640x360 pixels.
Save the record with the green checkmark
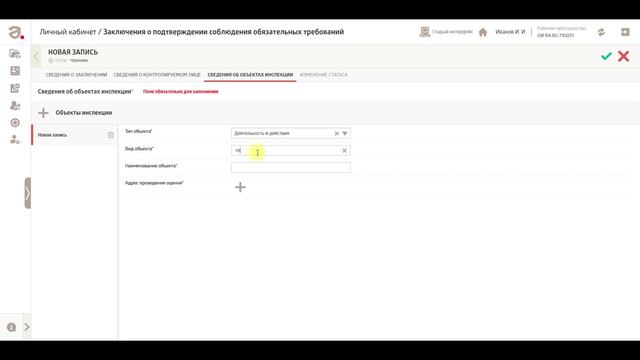tap(606, 56)
